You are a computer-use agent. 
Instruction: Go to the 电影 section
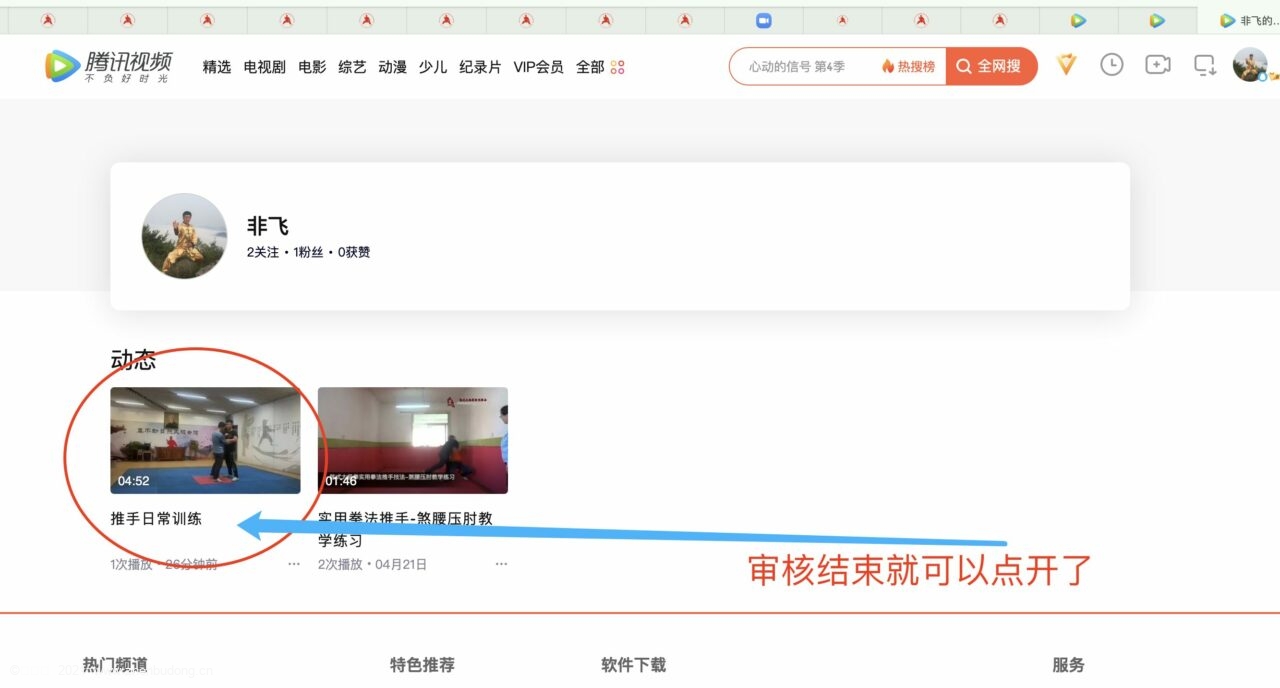312,67
